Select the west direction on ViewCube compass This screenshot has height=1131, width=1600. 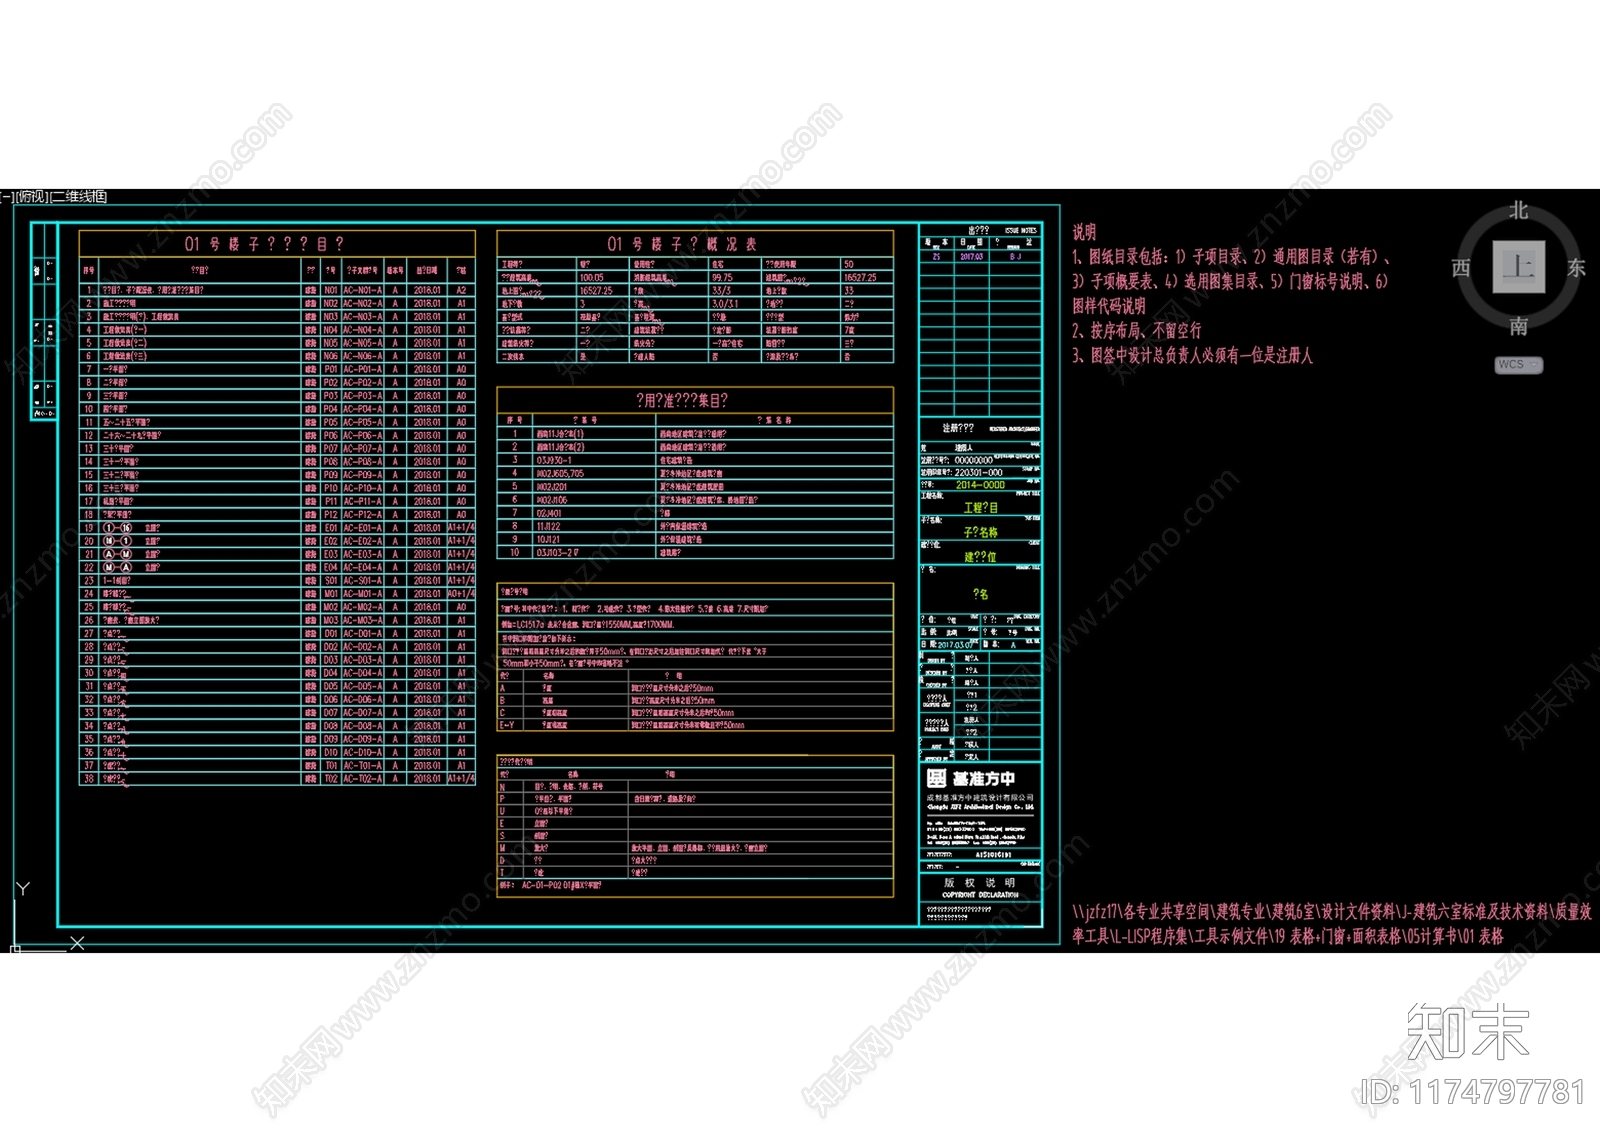1461,268
